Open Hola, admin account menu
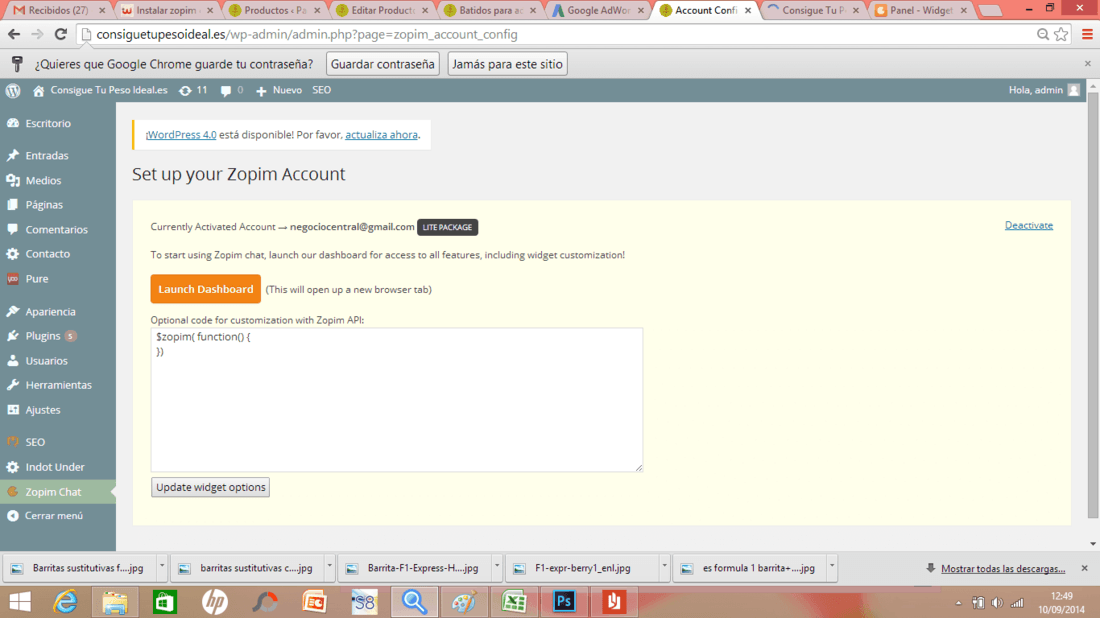This screenshot has width=1100, height=618. point(1044,90)
